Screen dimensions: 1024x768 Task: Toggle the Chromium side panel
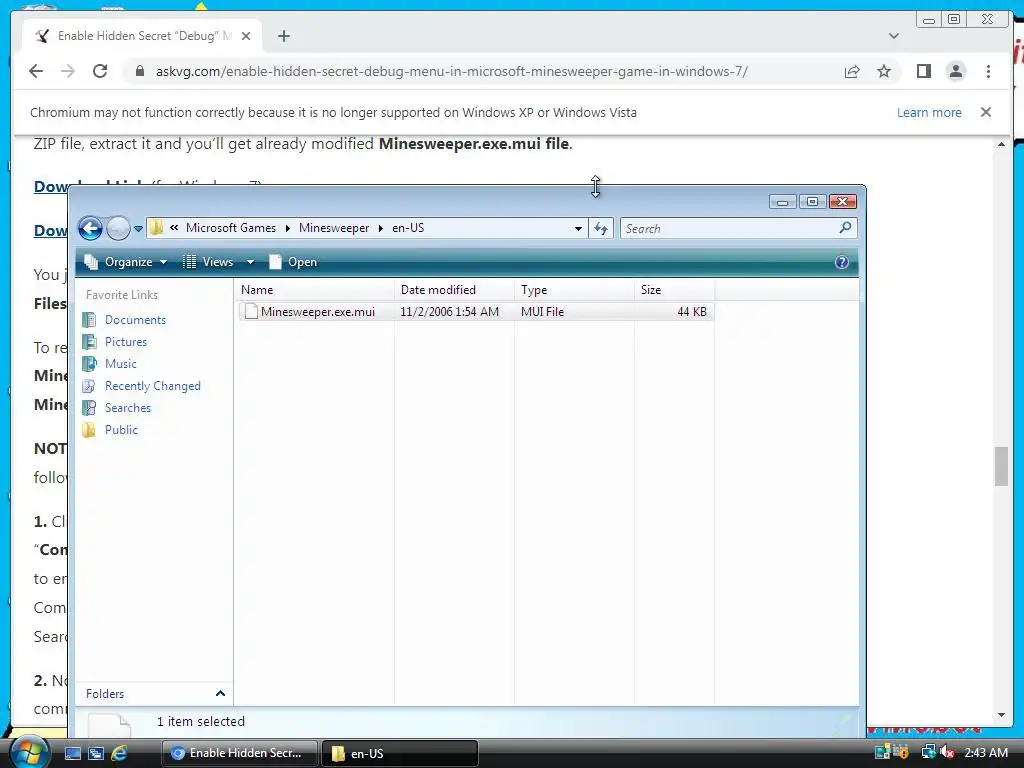pos(923,71)
